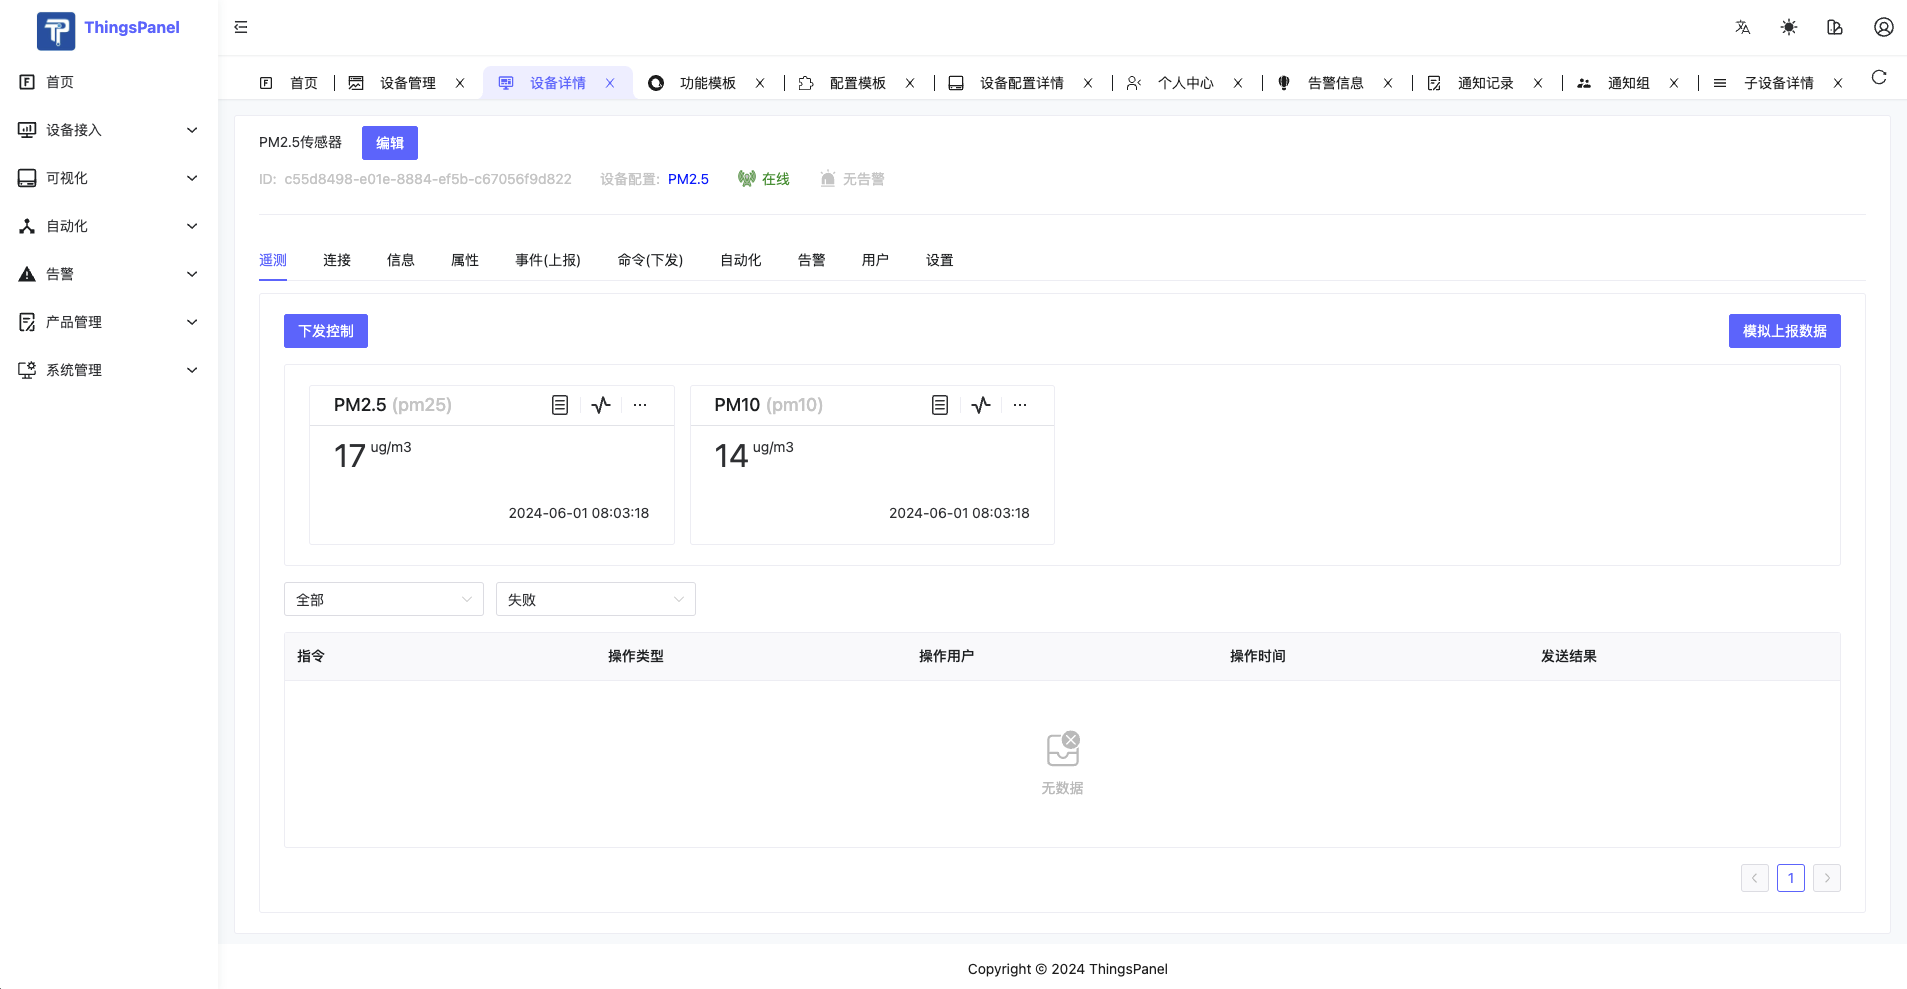Open the theme layout settings icon
The width and height of the screenshot is (1907, 989).
click(x=1835, y=27)
